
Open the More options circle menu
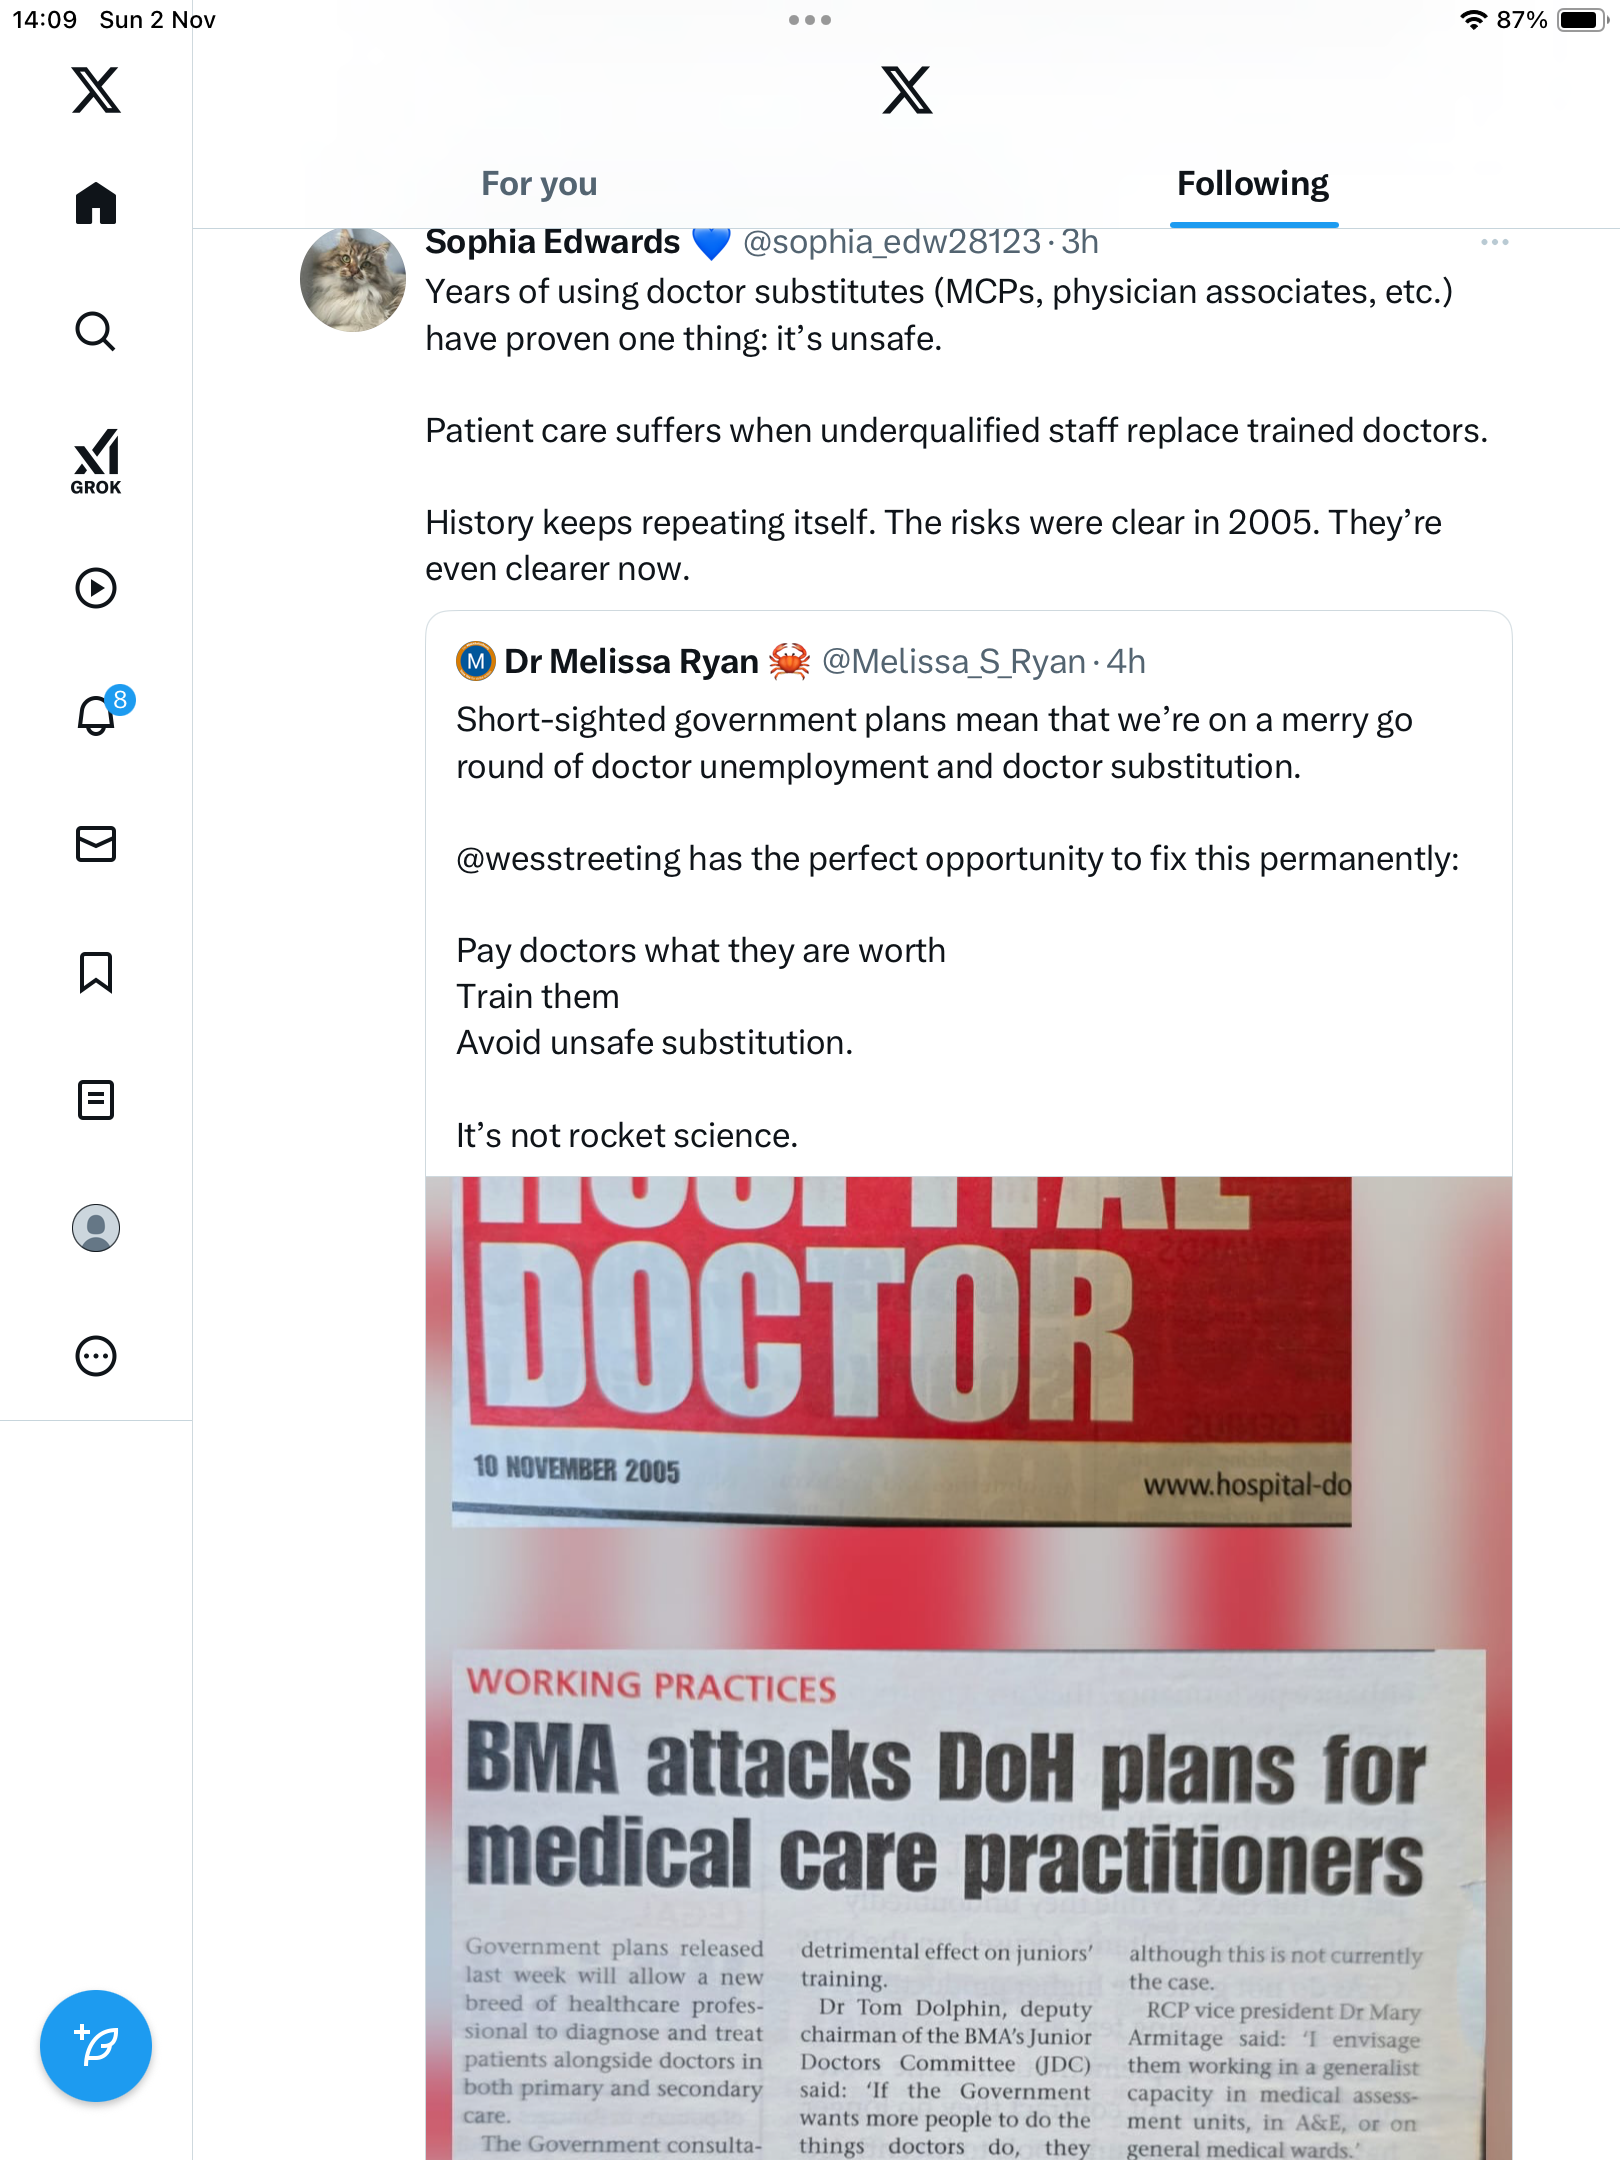coord(96,1356)
